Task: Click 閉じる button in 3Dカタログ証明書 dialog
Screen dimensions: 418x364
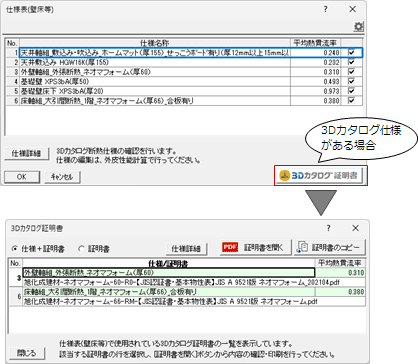Action: click(26, 353)
